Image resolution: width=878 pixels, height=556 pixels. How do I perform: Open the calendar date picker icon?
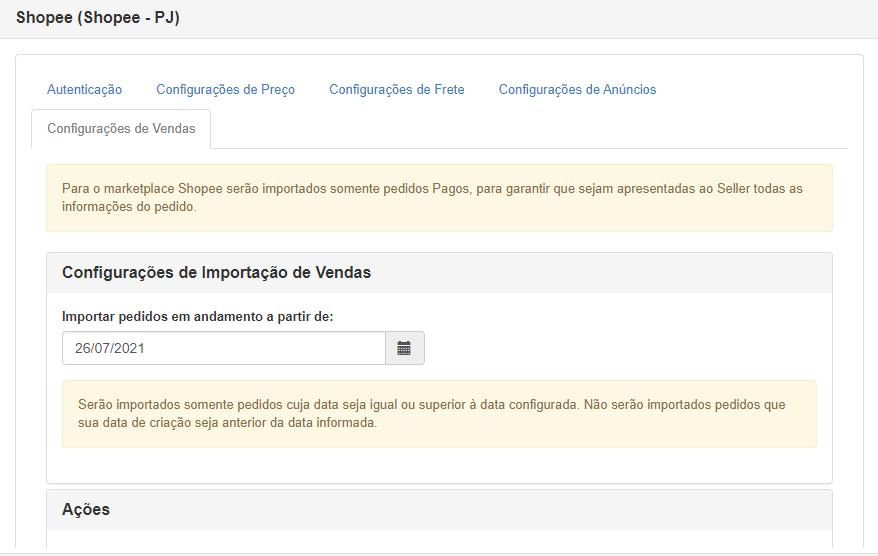pos(404,348)
